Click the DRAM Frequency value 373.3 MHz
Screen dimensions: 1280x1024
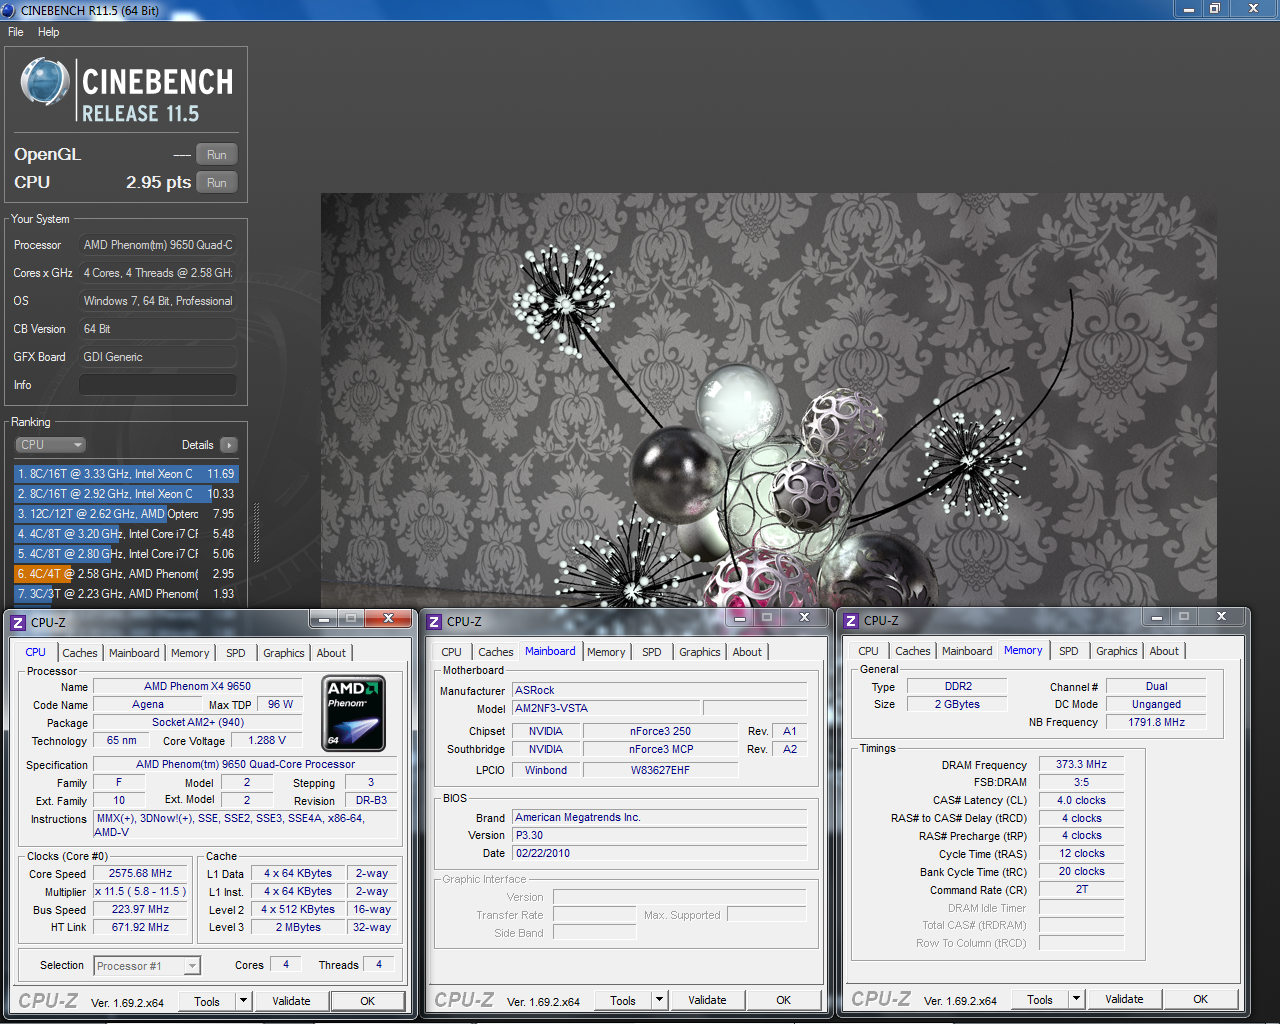(x=1081, y=764)
